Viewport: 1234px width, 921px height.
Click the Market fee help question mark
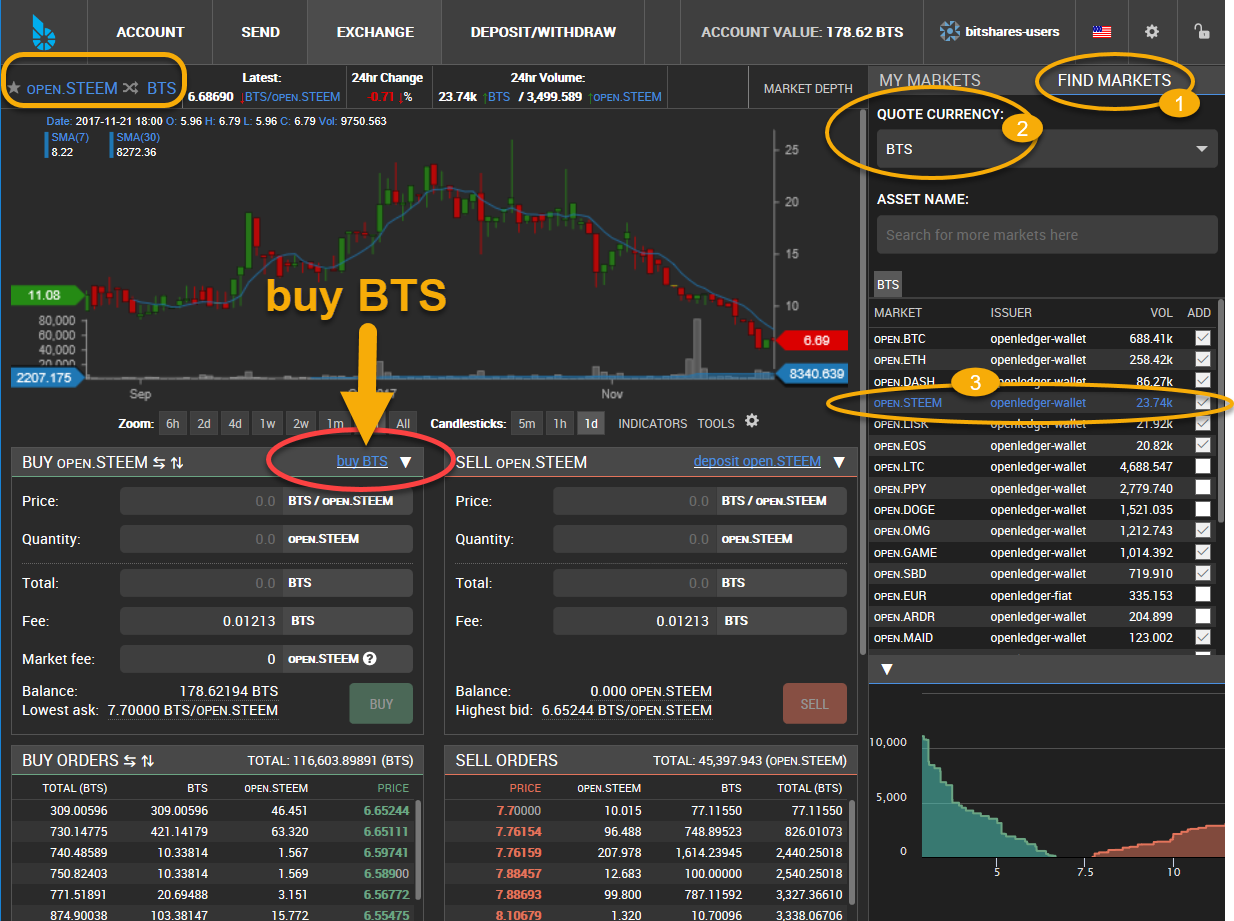tap(370, 659)
